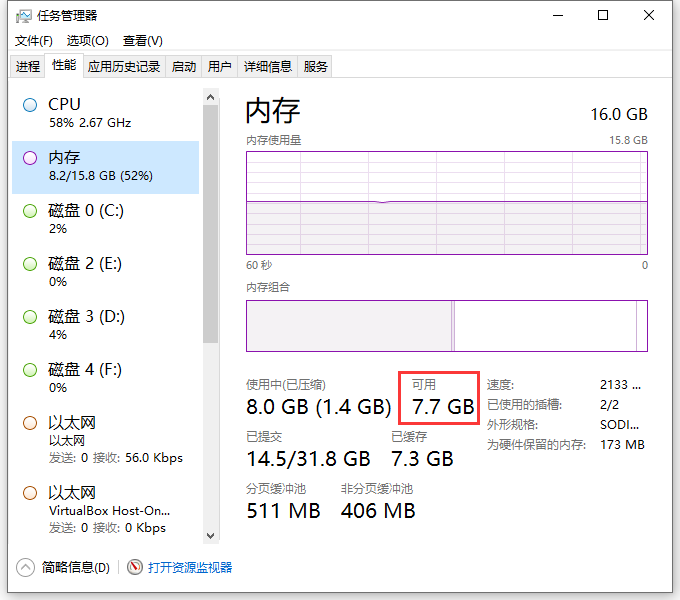The width and height of the screenshot is (680, 600).
Task: Click the 内存使用量 usage graph
Action: [447, 203]
